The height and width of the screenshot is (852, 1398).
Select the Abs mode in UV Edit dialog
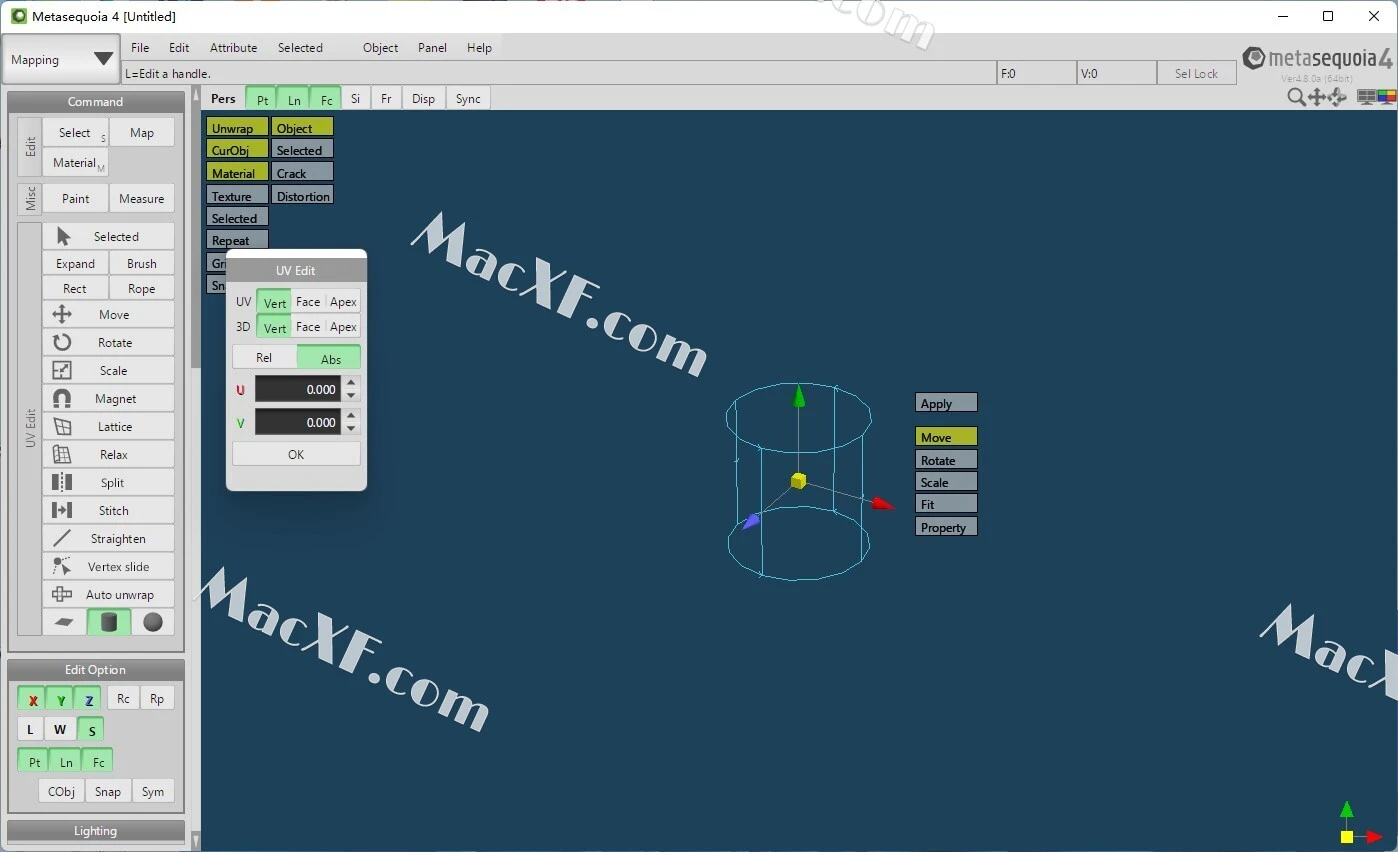(330, 358)
